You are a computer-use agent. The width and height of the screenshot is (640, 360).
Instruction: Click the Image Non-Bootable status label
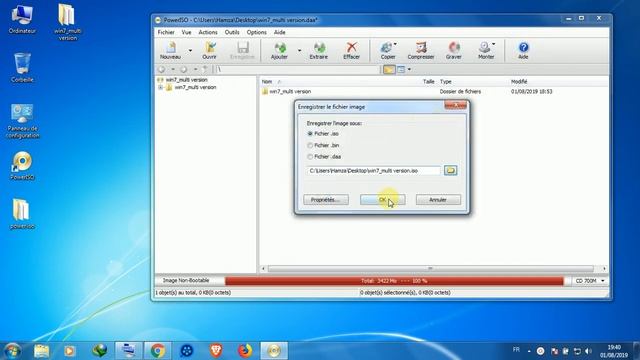click(186, 280)
